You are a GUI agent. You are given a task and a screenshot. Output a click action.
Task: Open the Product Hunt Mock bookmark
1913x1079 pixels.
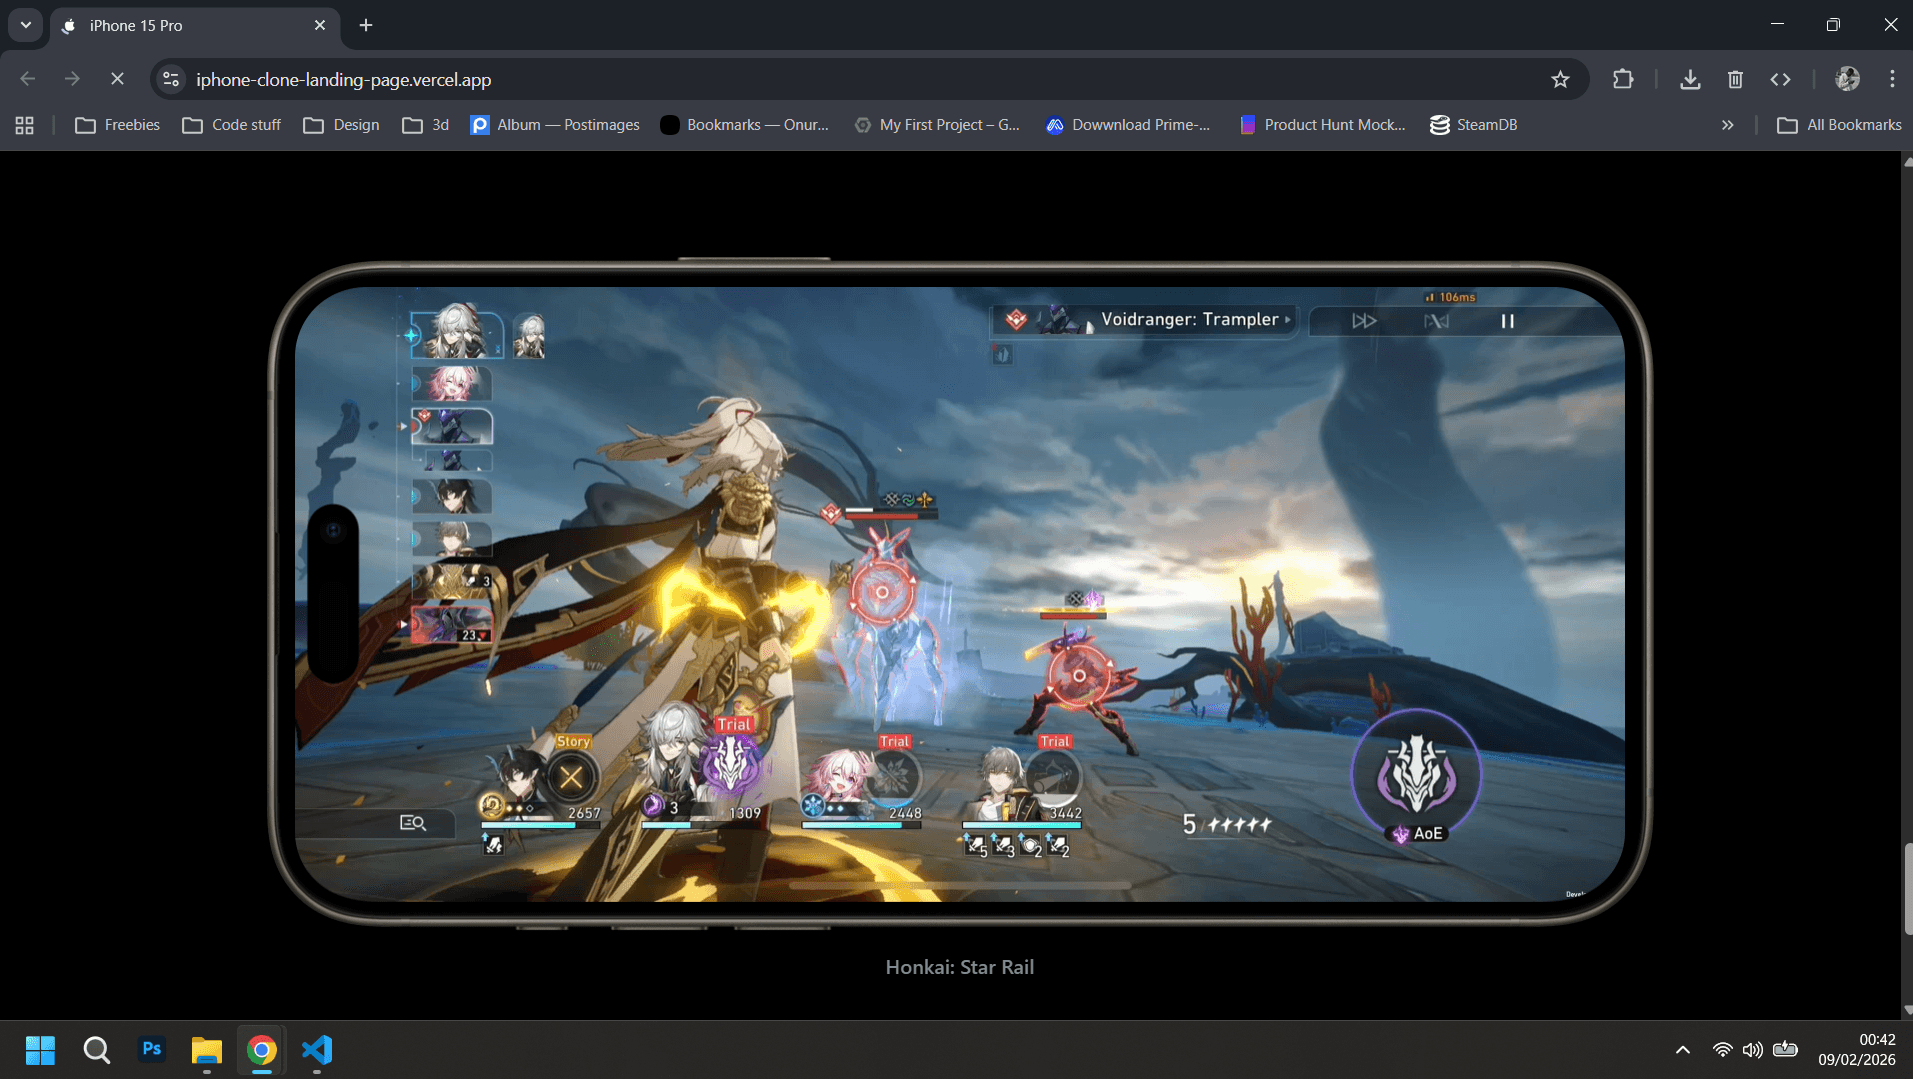pyautogui.click(x=1322, y=124)
